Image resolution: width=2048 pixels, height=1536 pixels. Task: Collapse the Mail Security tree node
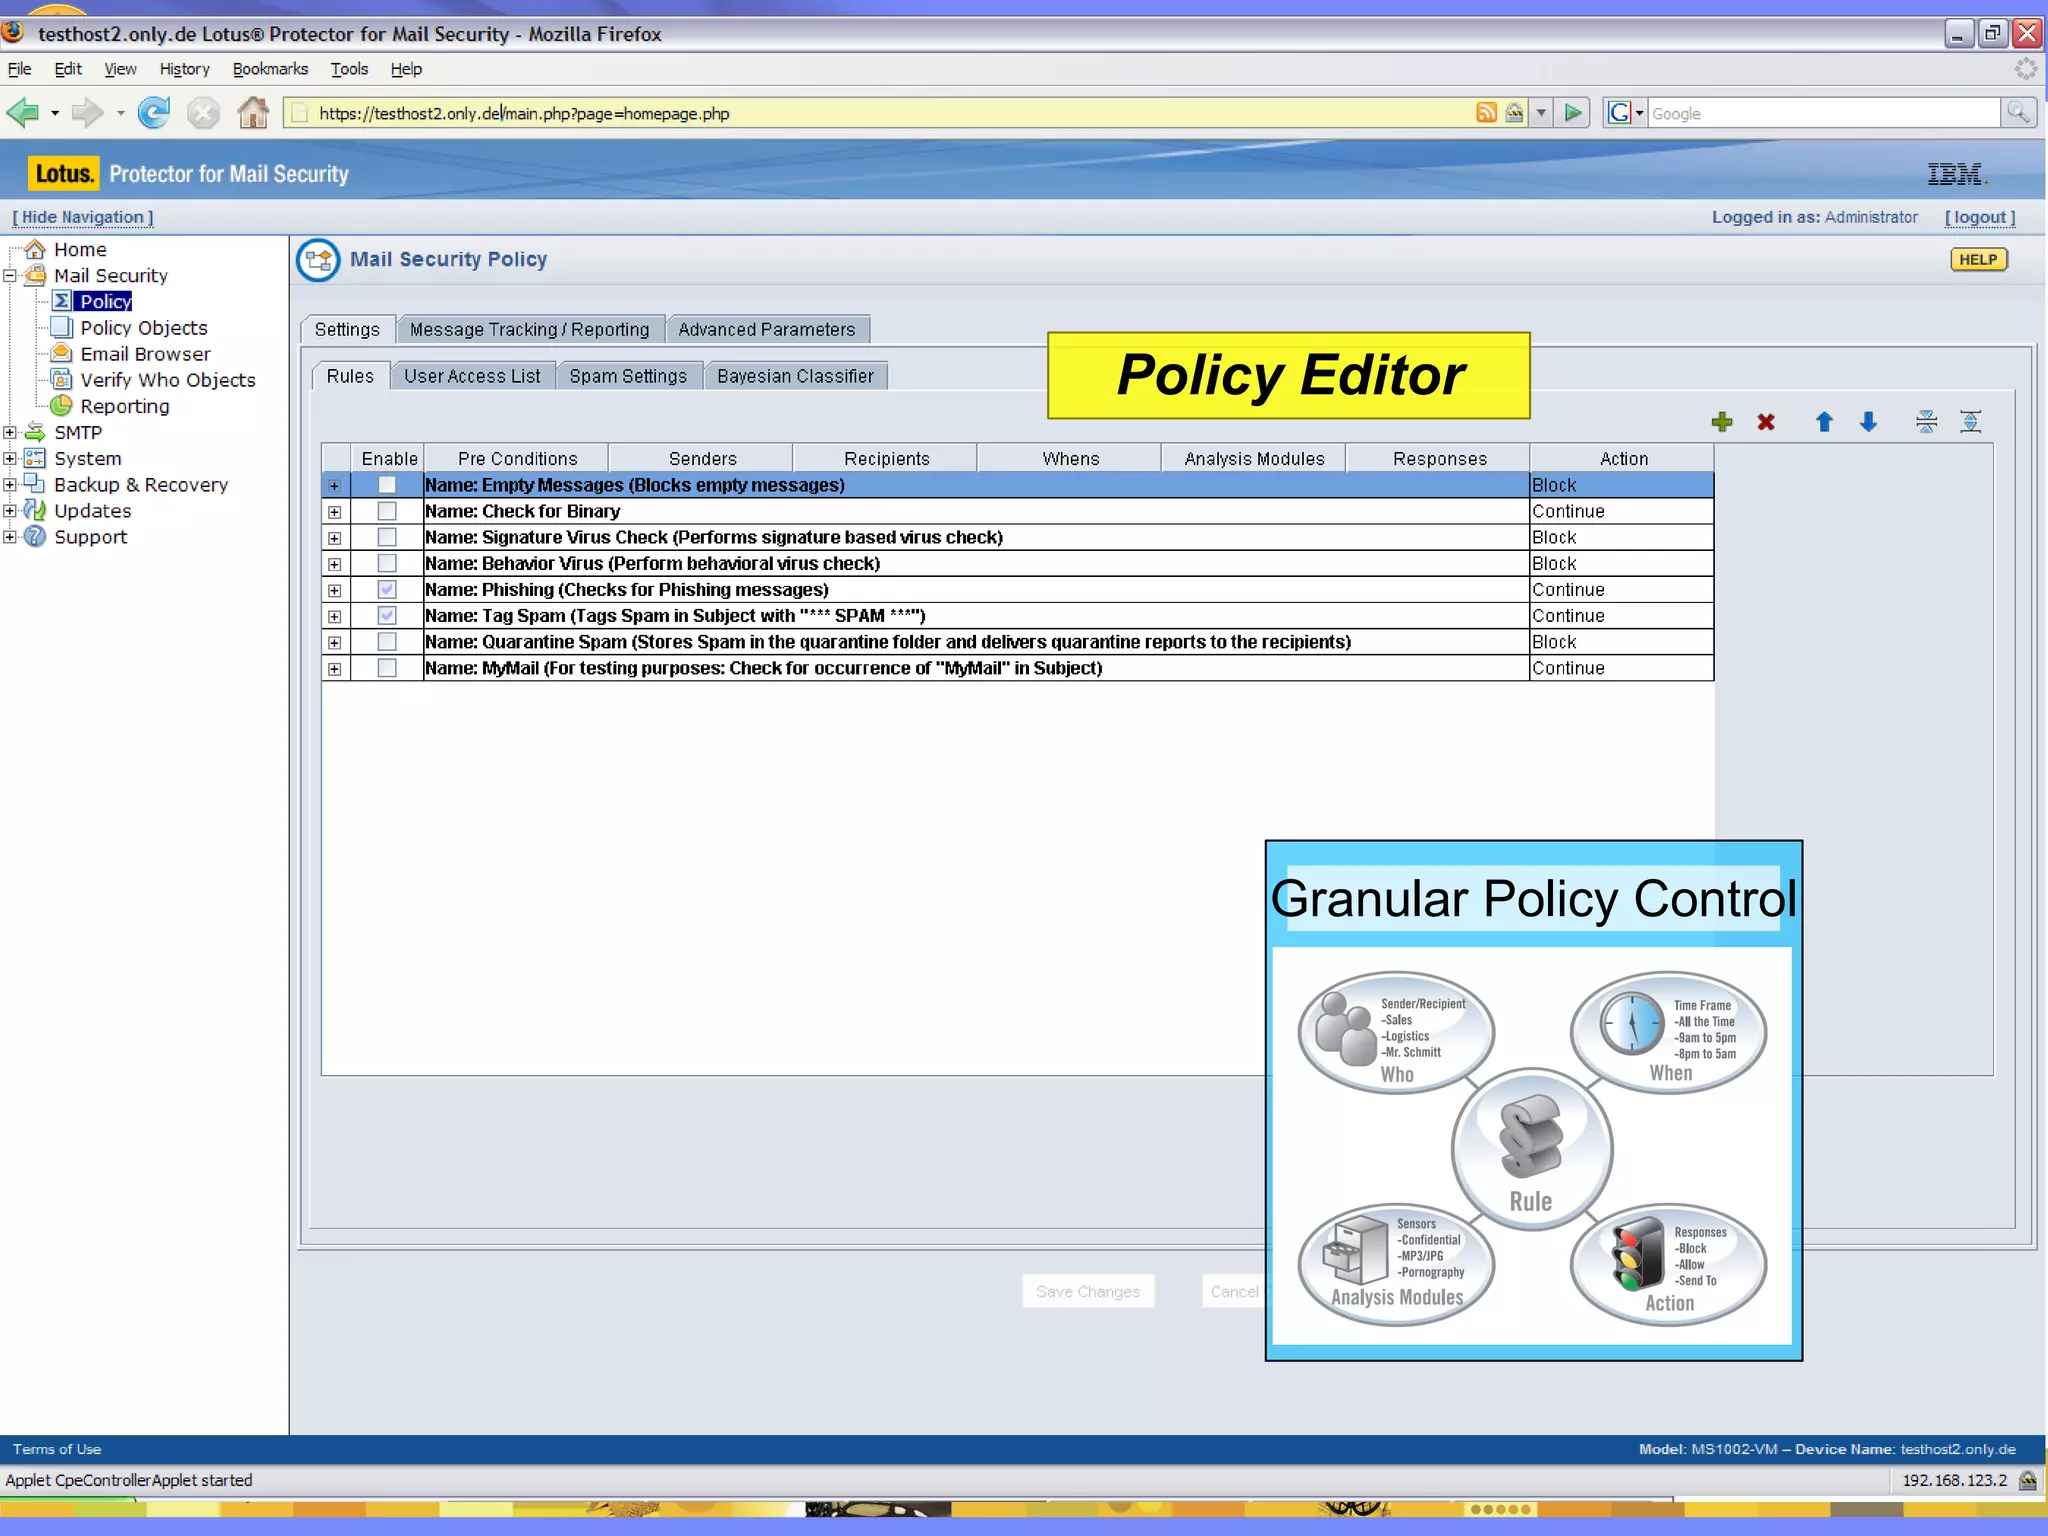10,275
